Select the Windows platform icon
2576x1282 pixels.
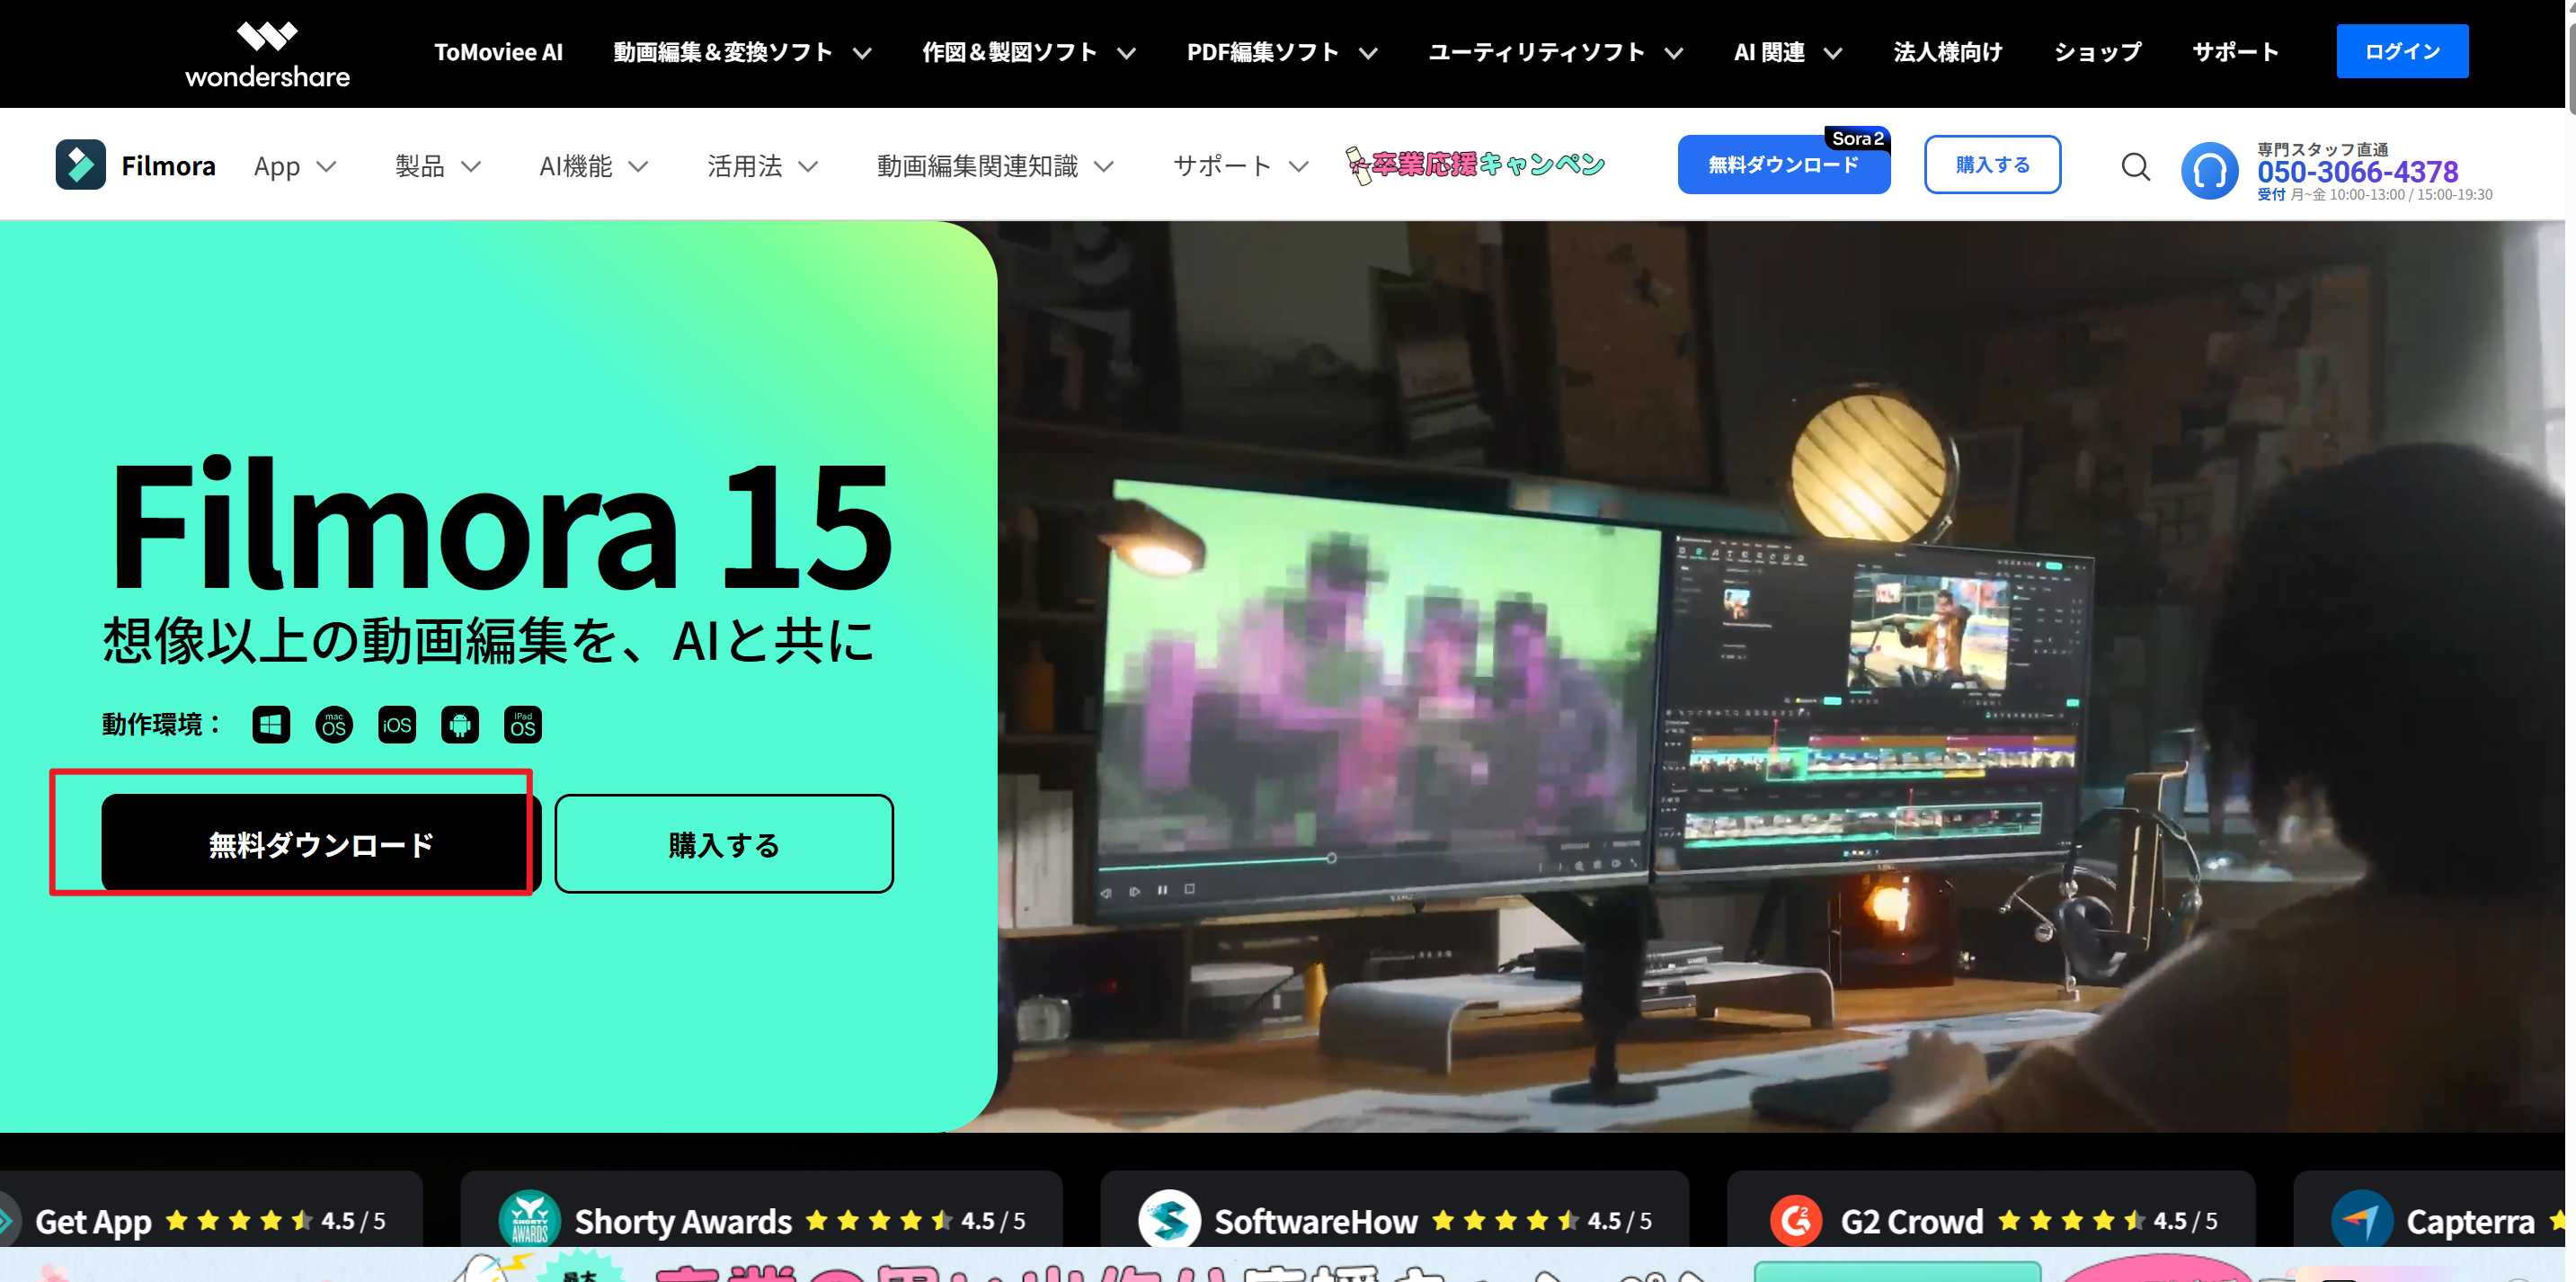coord(271,725)
